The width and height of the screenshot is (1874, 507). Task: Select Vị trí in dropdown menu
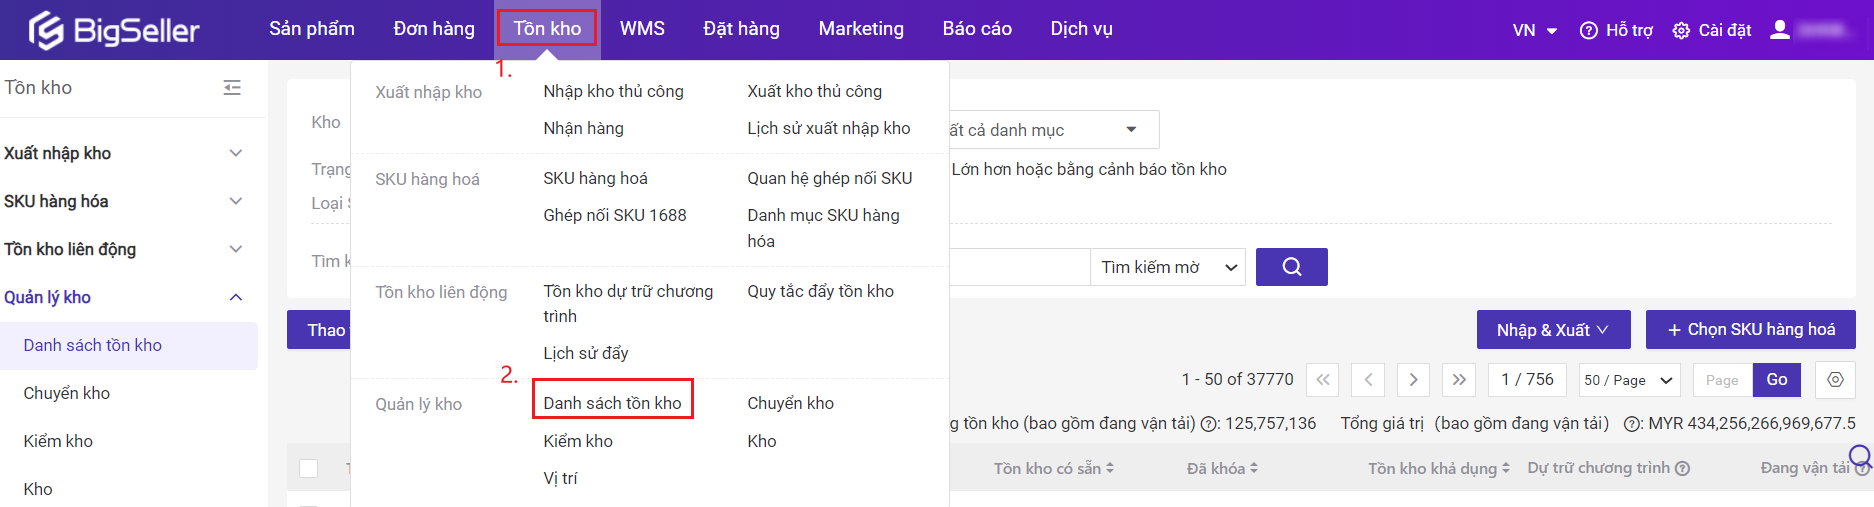click(560, 478)
